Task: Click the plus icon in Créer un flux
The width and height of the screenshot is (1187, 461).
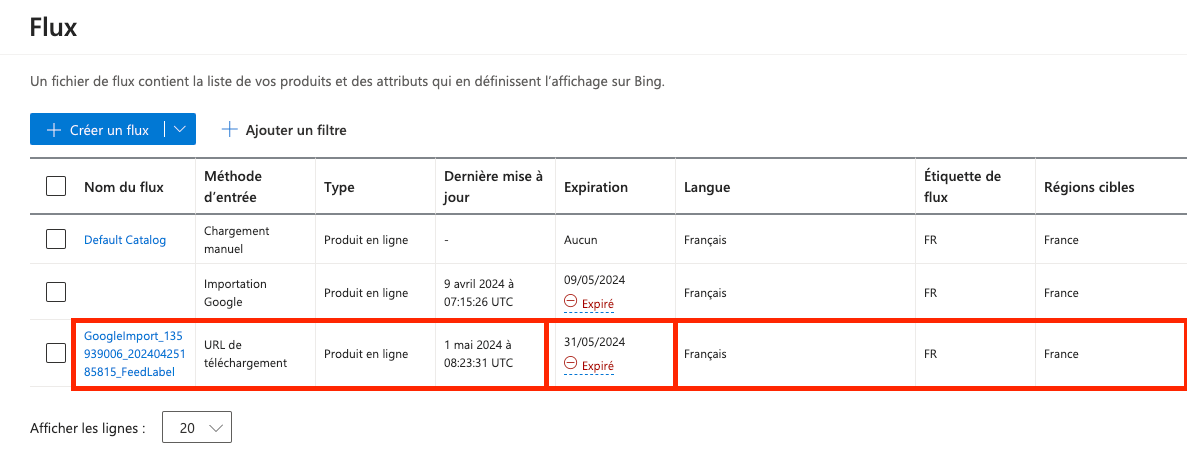Action: point(53,129)
